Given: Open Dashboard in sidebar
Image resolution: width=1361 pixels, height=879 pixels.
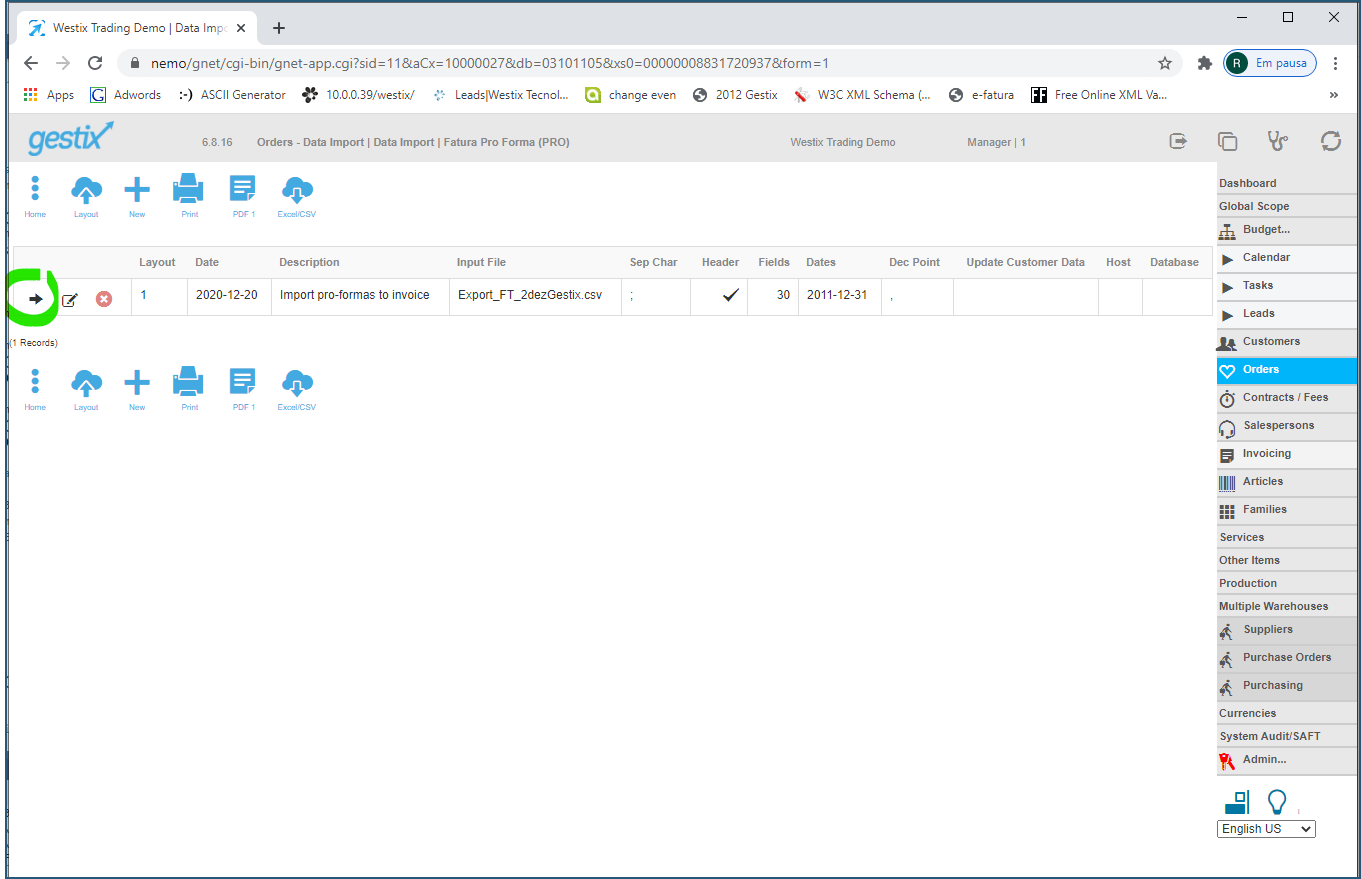Looking at the screenshot, I should (1286, 183).
